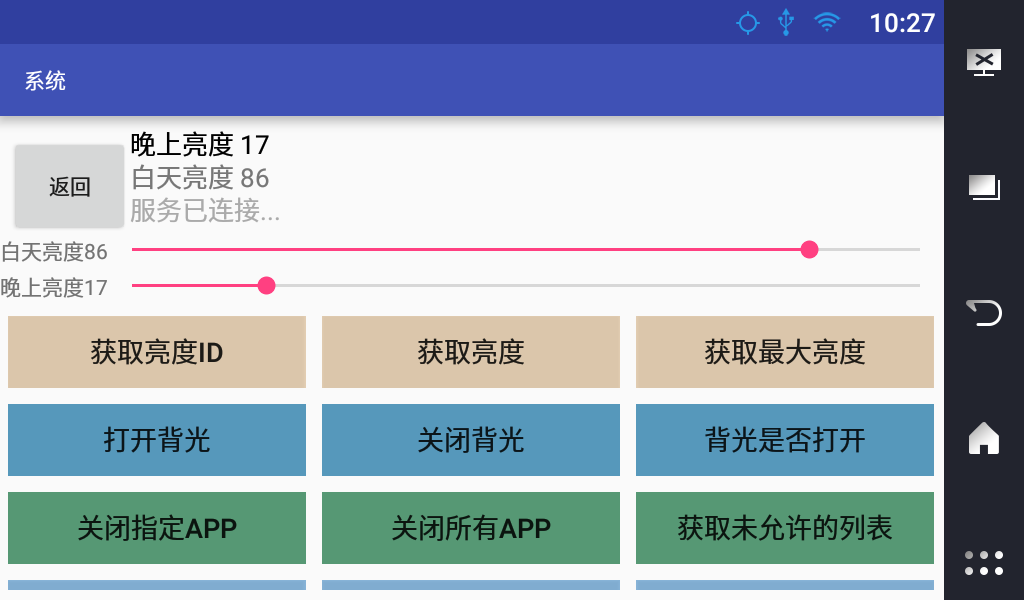
Task: Click the 晚上亮度17 slider label
Action: pyautogui.click(x=54, y=287)
